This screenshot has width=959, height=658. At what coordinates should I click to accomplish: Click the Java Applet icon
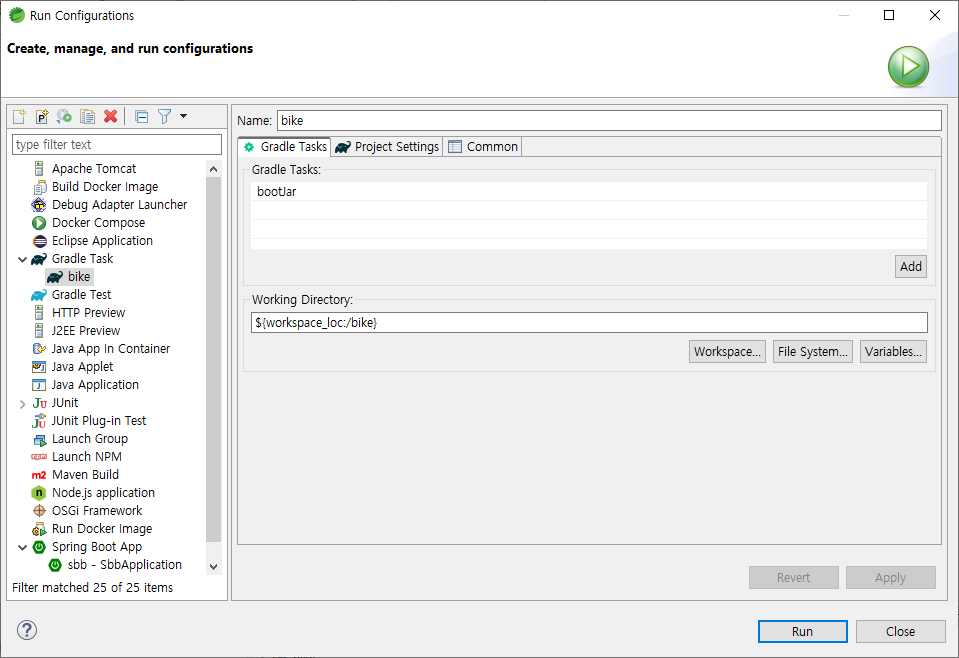click(x=39, y=367)
